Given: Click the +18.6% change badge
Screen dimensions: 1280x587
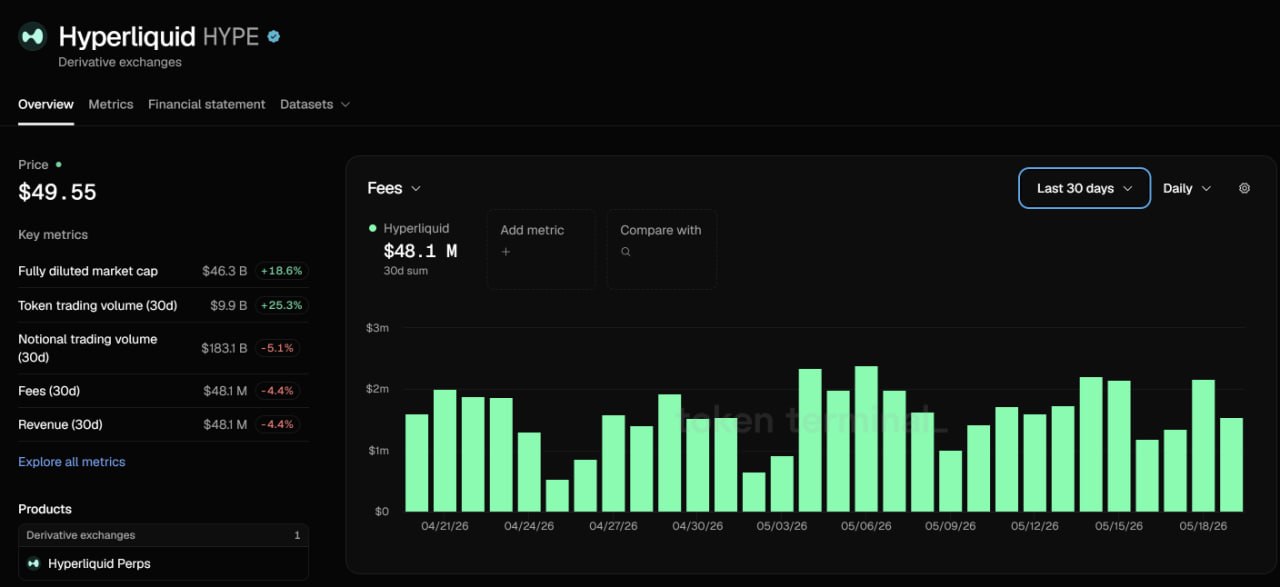Looking at the screenshot, I should tap(282, 271).
